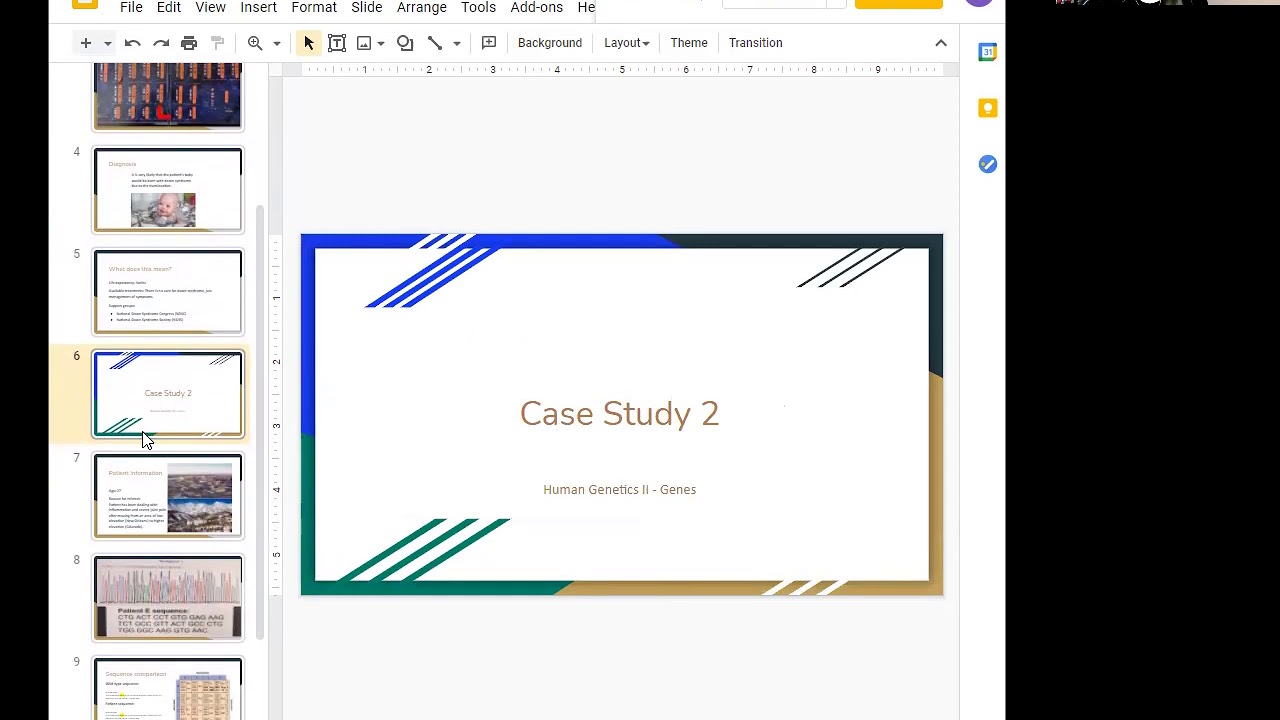Open the View menu
This screenshot has width=1280, height=720.
coord(210,7)
